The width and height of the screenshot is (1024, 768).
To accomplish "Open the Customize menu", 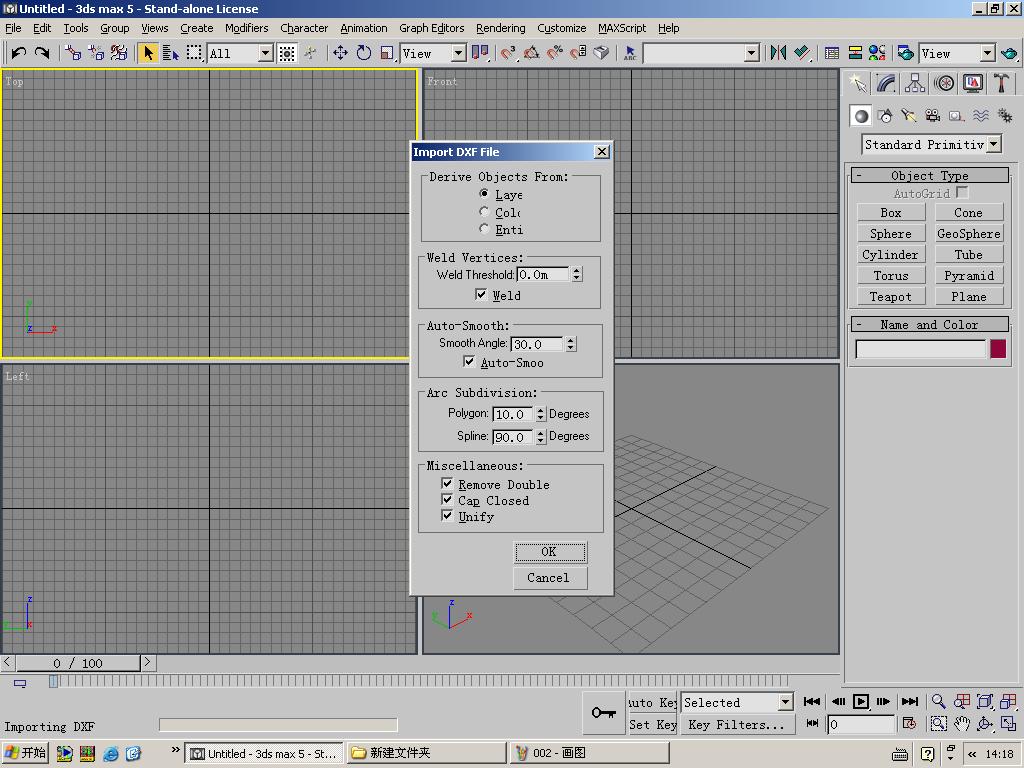I will (x=562, y=28).
